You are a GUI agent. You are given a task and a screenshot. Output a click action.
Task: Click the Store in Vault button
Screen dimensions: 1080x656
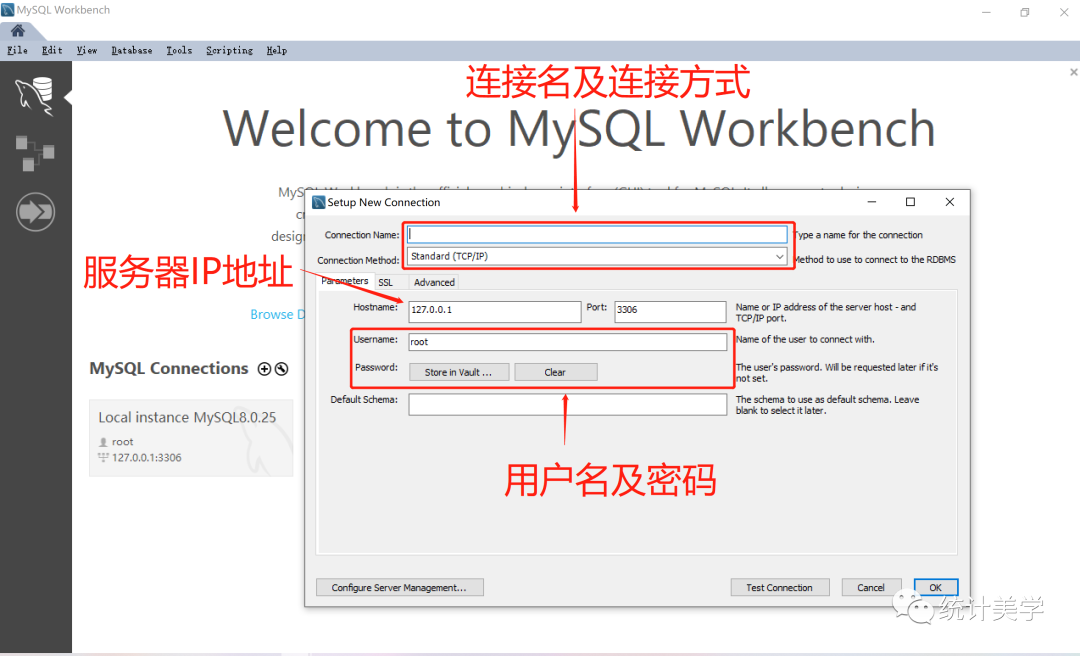(459, 372)
